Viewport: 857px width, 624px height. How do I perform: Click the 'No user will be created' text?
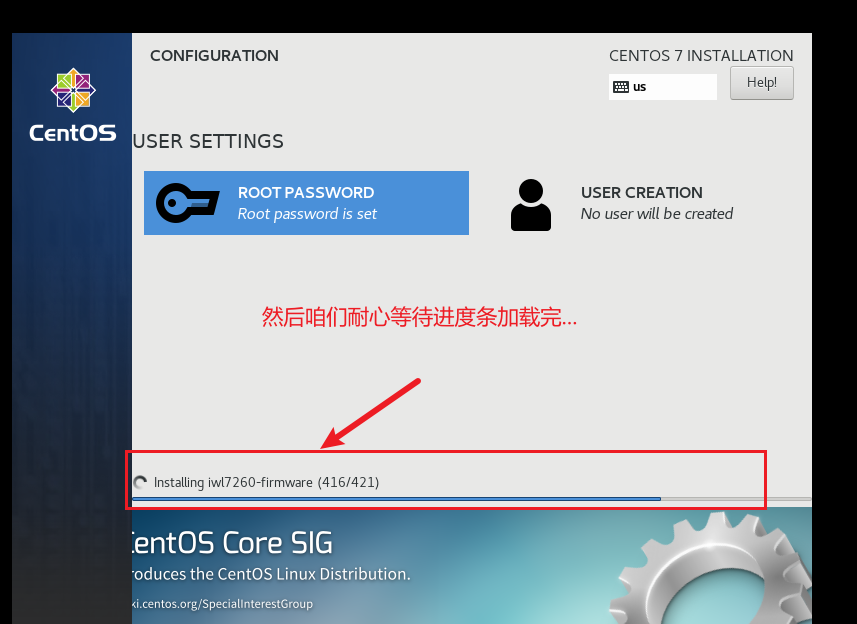click(x=657, y=214)
